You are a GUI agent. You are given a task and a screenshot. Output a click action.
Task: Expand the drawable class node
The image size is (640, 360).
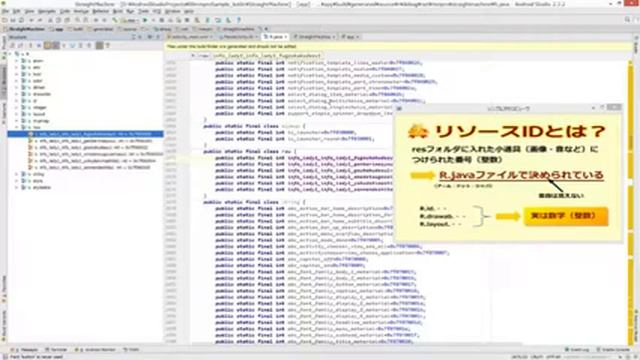[17, 94]
